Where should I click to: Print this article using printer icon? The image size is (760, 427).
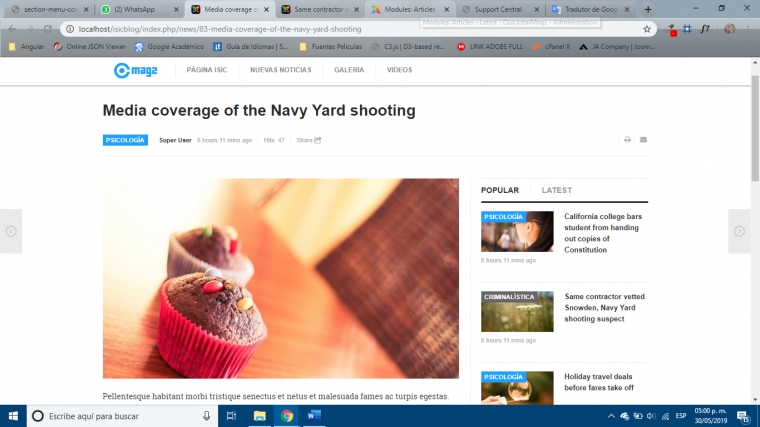(627, 140)
